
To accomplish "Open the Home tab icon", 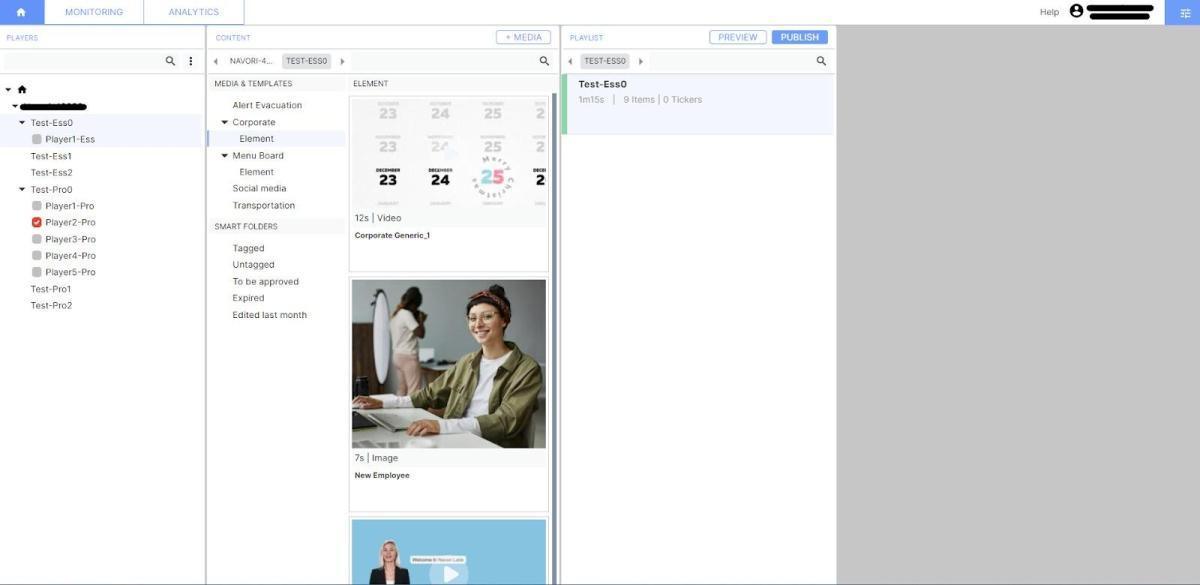I will coord(21,12).
